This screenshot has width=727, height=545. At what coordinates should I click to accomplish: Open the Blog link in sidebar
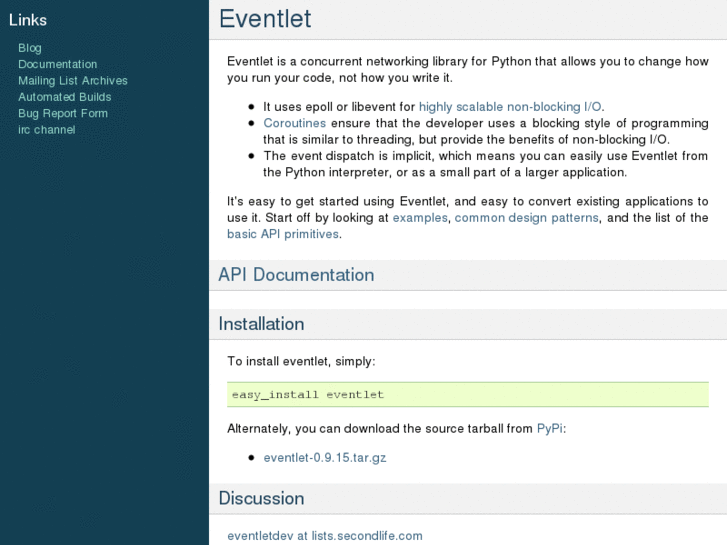point(30,48)
